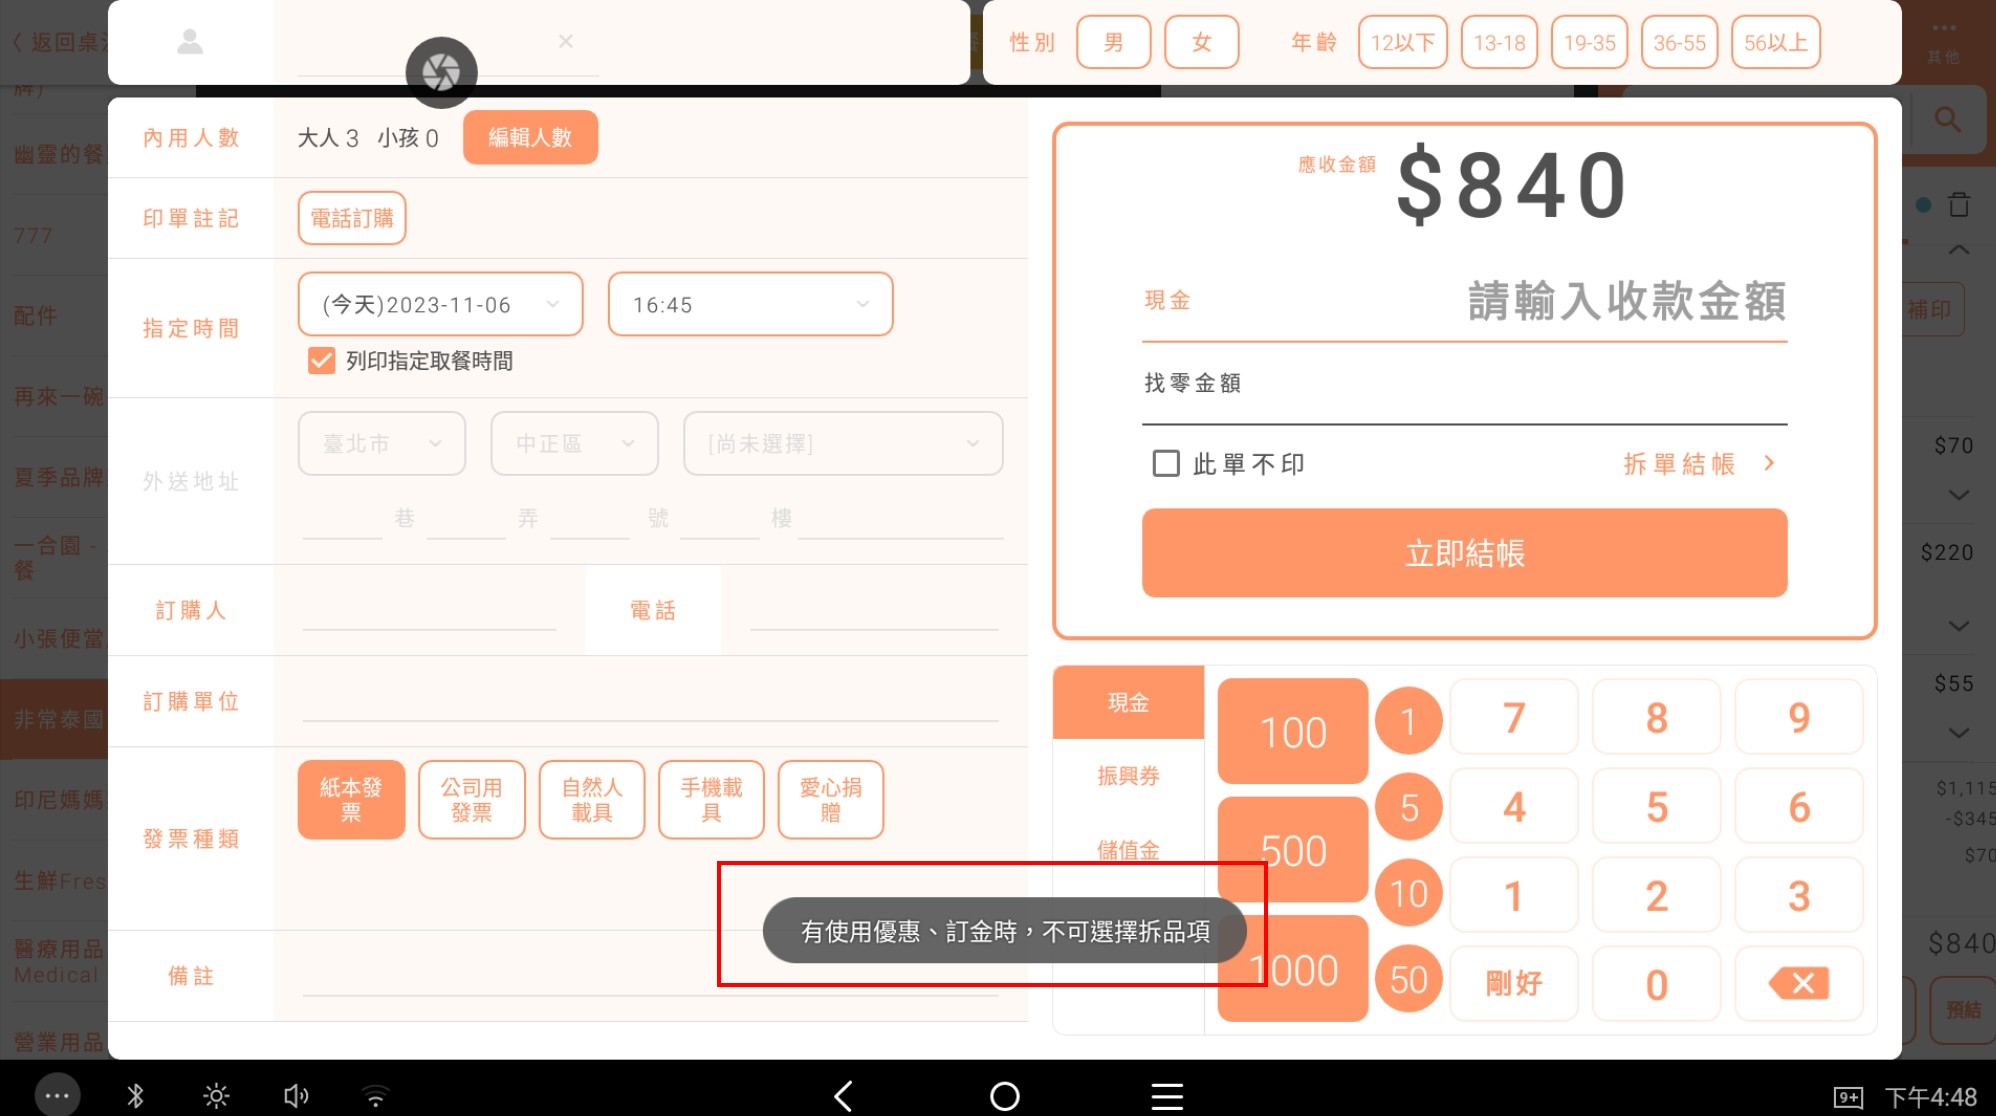This screenshot has height=1116, width=1996.
Task: Expand the 臺北市 city dropdown
Action: pos(381,443)
